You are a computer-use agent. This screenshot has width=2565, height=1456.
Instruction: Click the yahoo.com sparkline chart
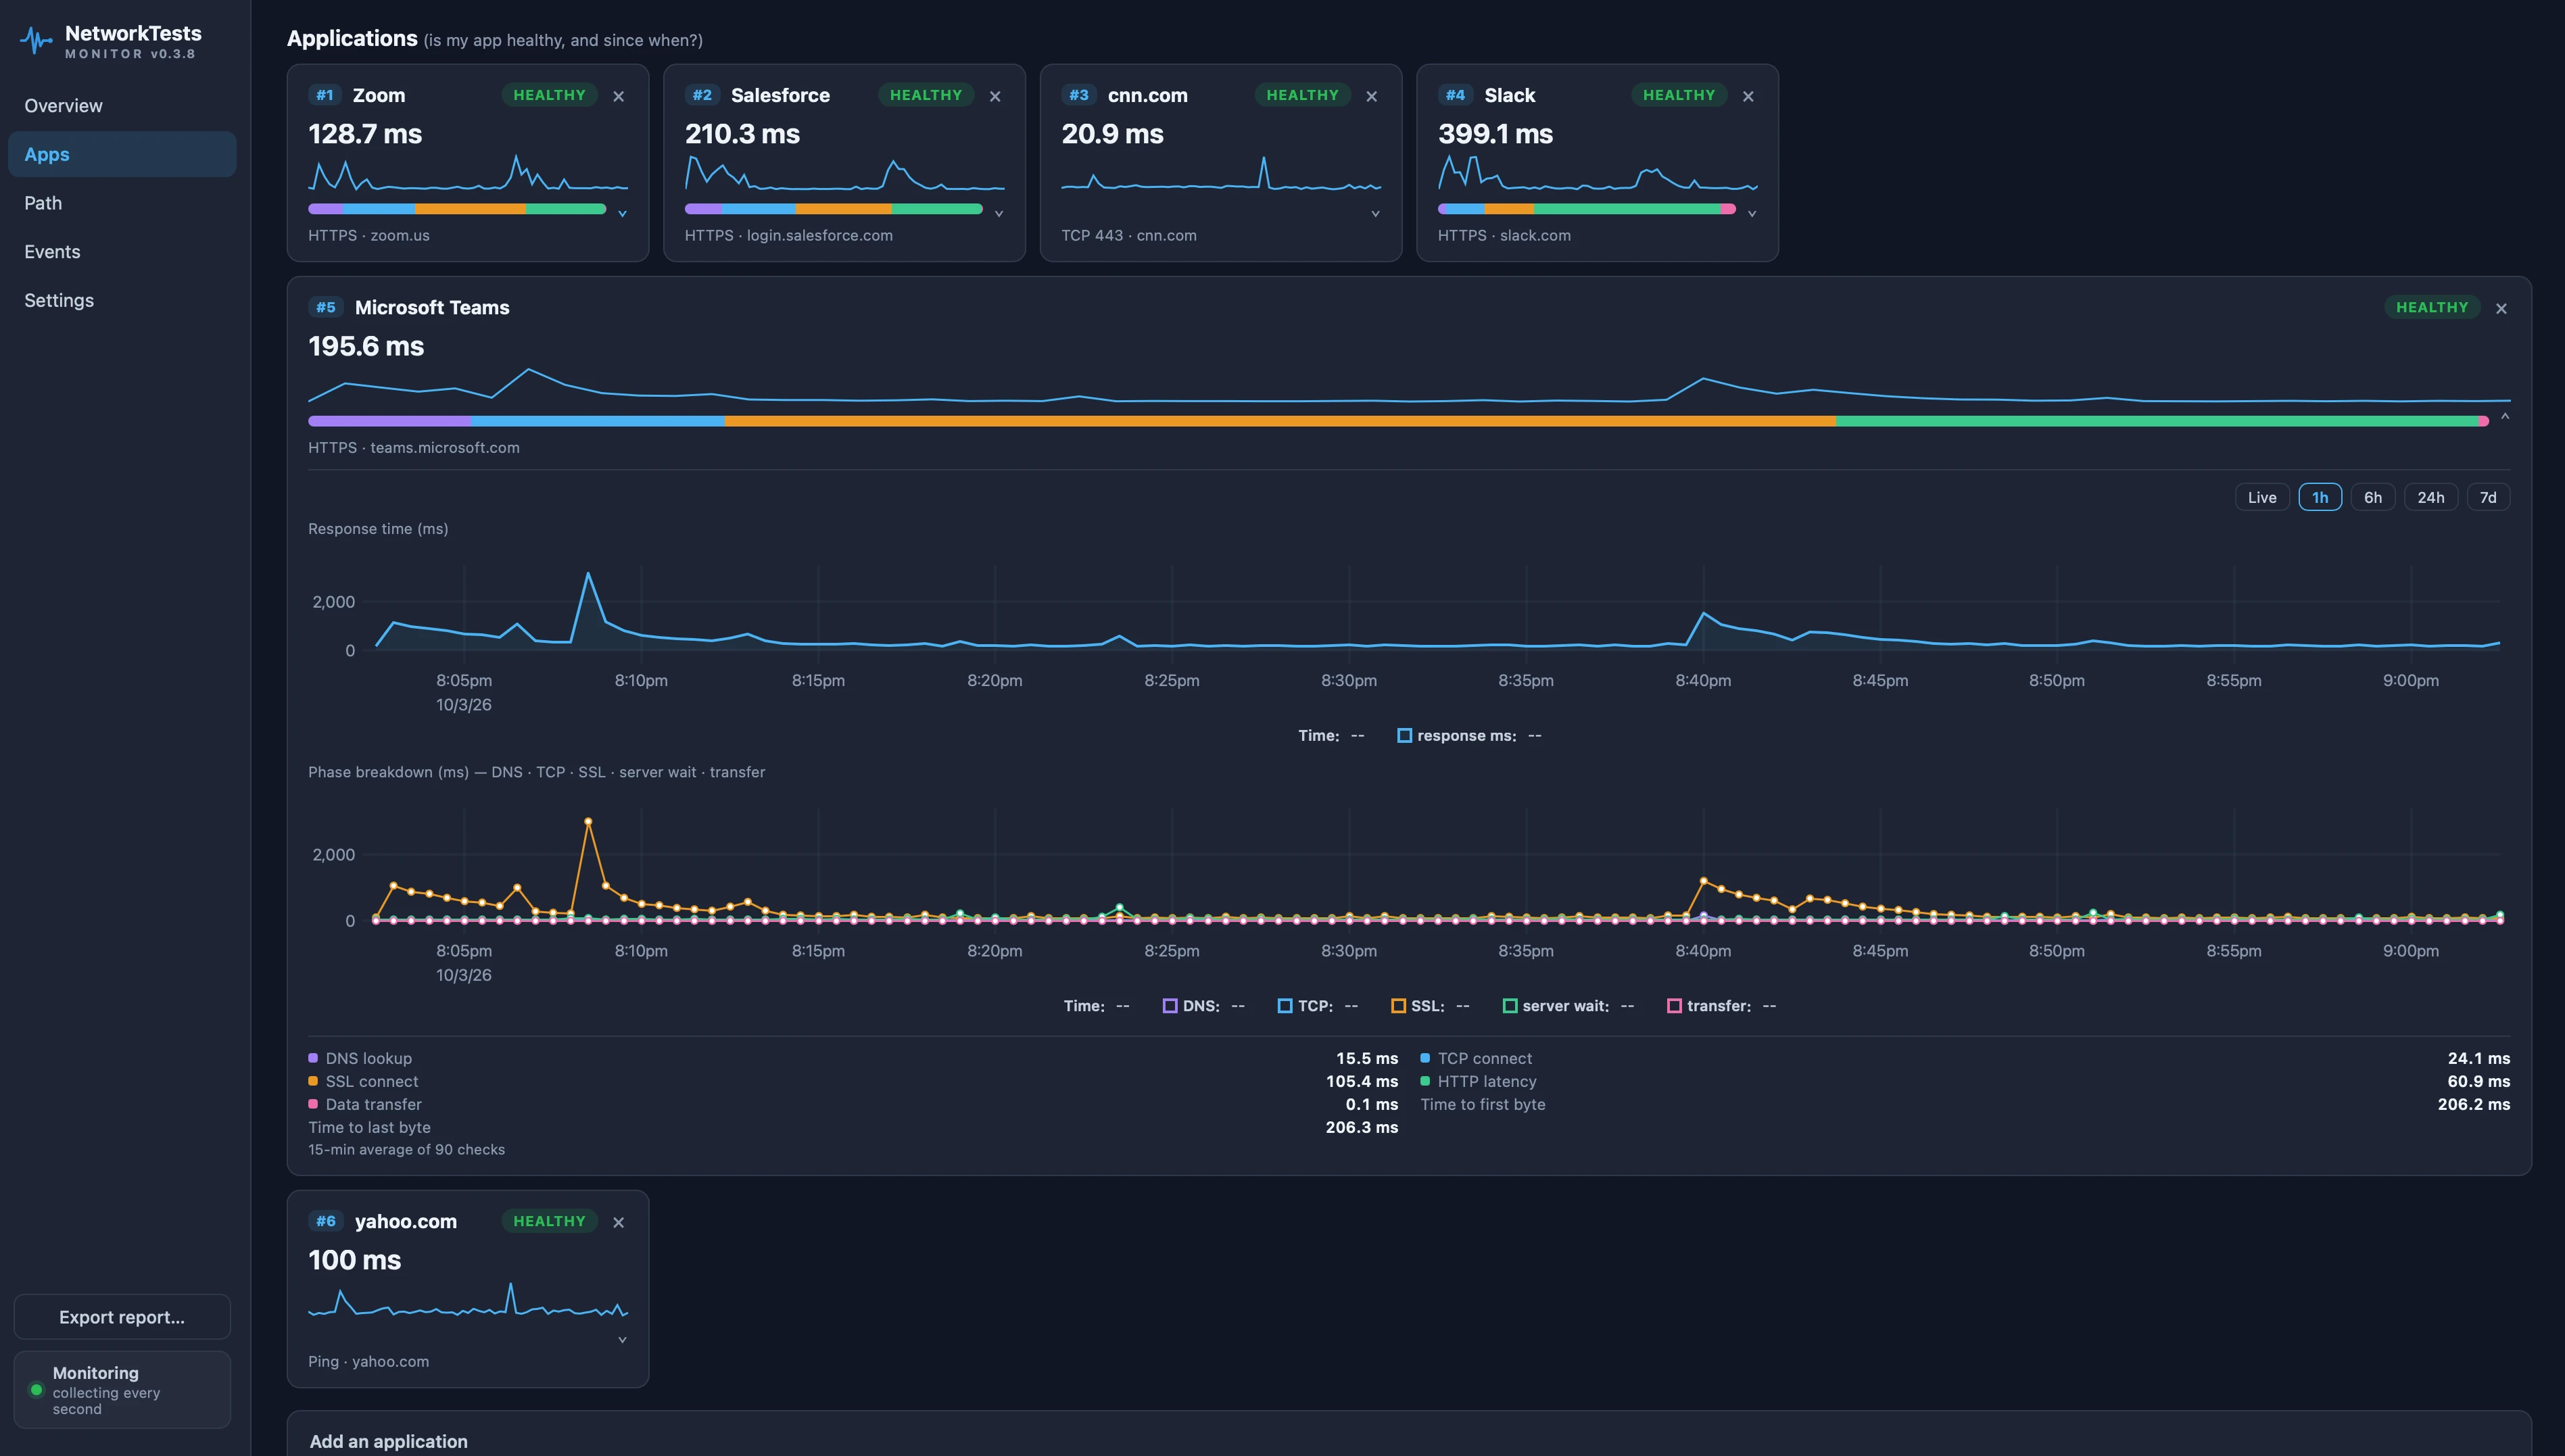(468, 1300)
